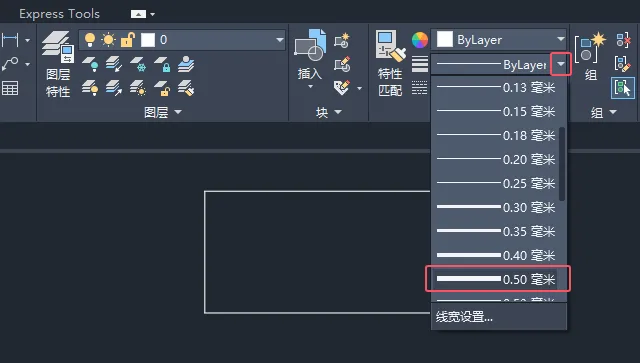Choose 0.15 毫米 lineweight
640x363 pixels.
point(496,111)
